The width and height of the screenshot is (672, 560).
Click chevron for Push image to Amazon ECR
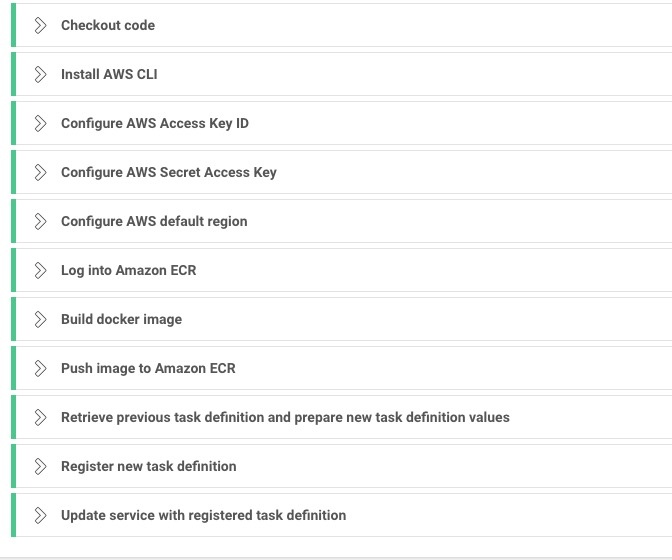coord(40,368)
